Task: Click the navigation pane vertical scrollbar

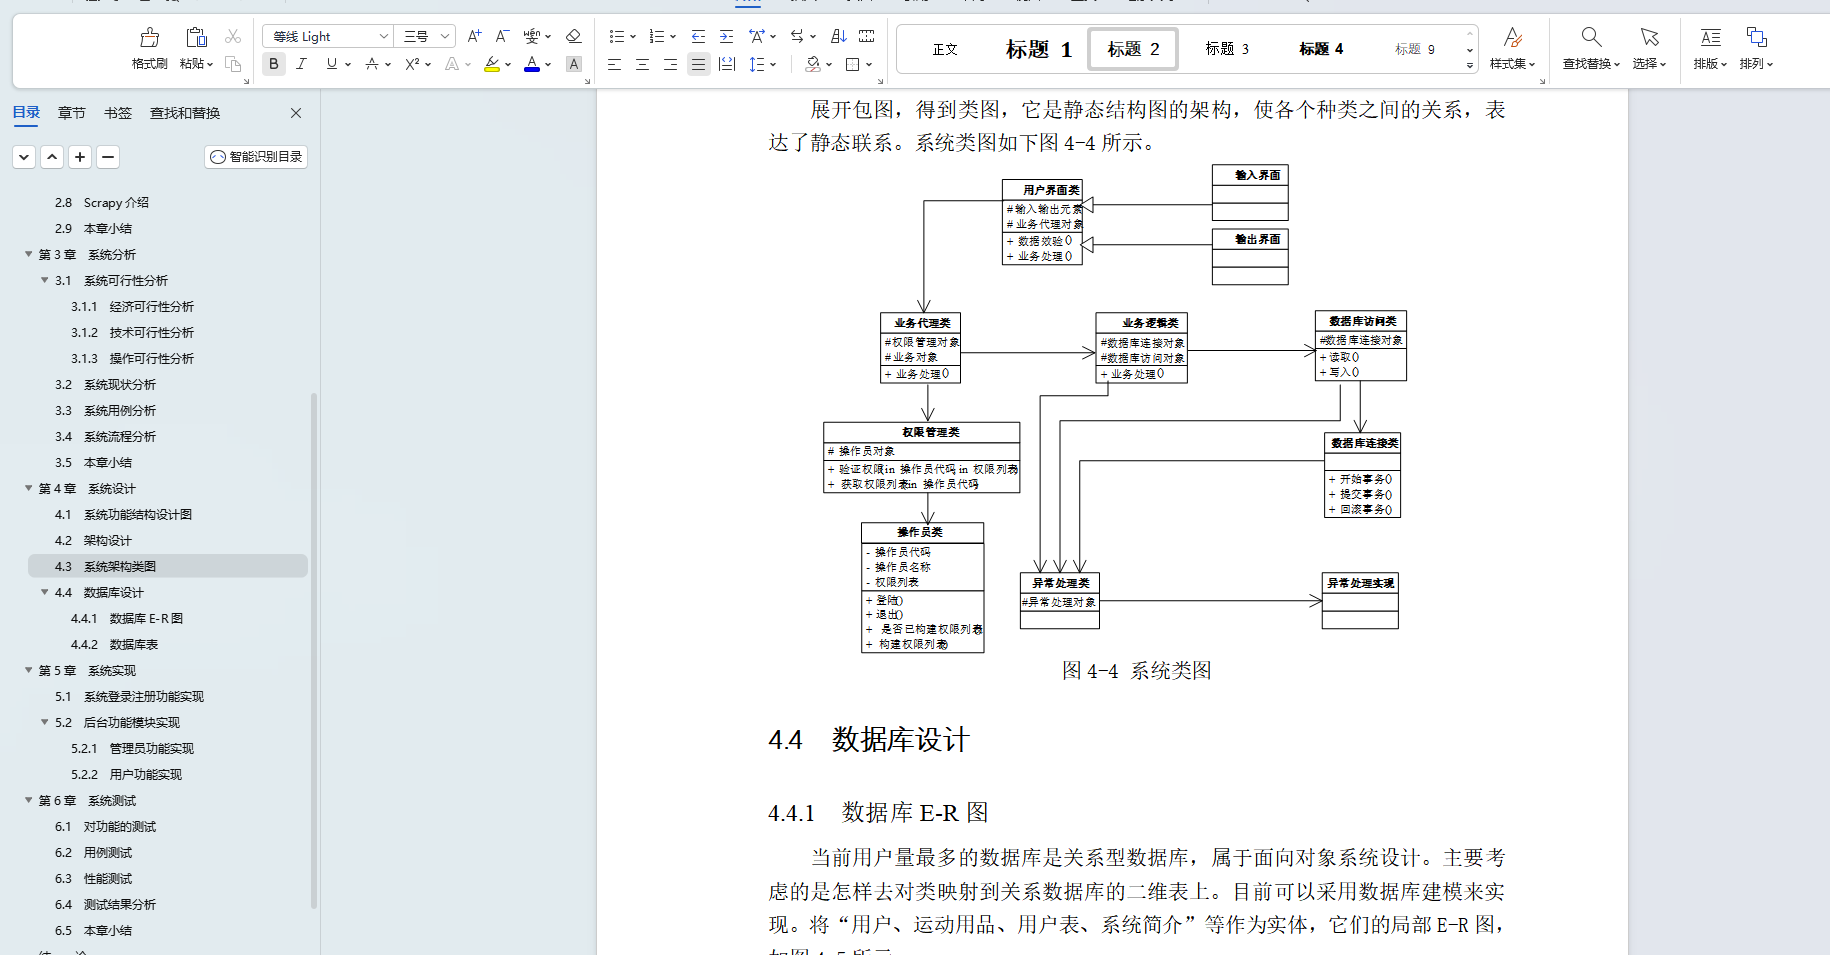Action: pos(314,650)
